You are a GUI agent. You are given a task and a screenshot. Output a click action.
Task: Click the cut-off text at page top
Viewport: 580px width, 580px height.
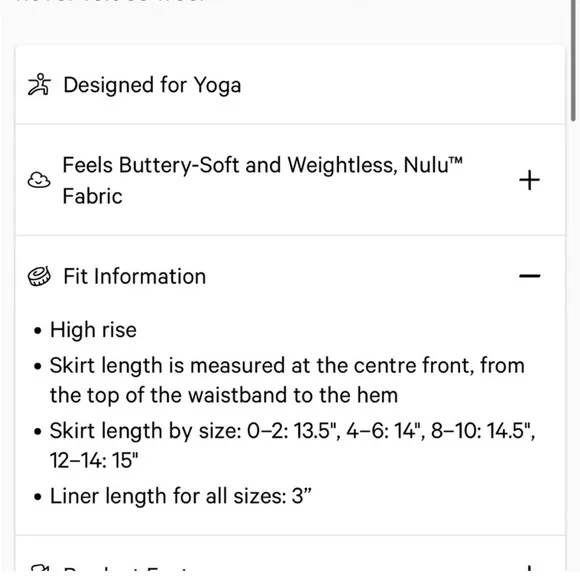tap(111, 1)
